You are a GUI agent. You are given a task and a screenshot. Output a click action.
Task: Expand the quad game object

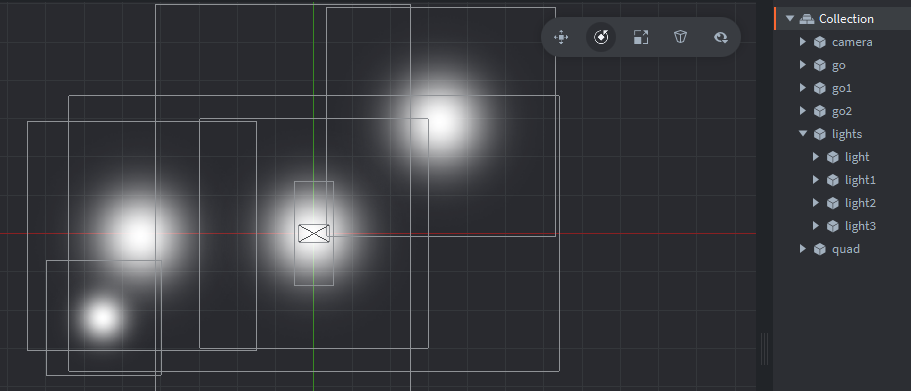tap(803, 249)
